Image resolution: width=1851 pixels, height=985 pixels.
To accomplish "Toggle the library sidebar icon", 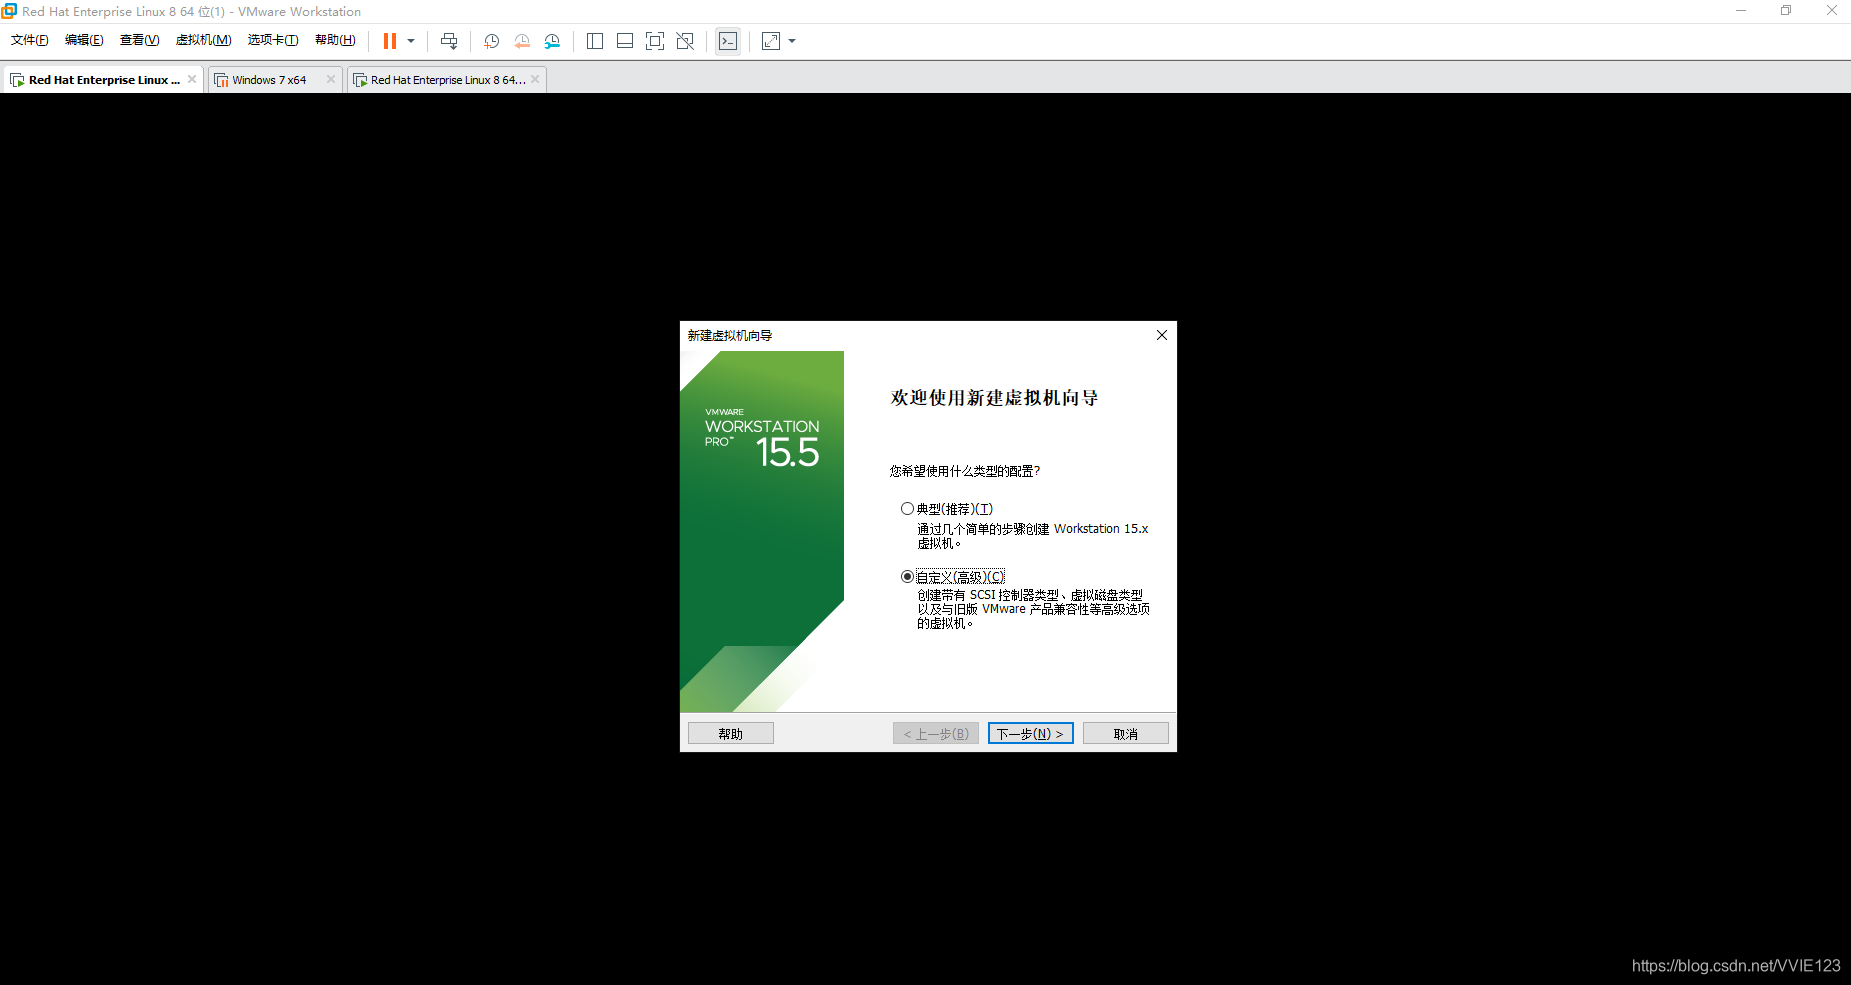I will pyautogui.click(x=595, y=41).
